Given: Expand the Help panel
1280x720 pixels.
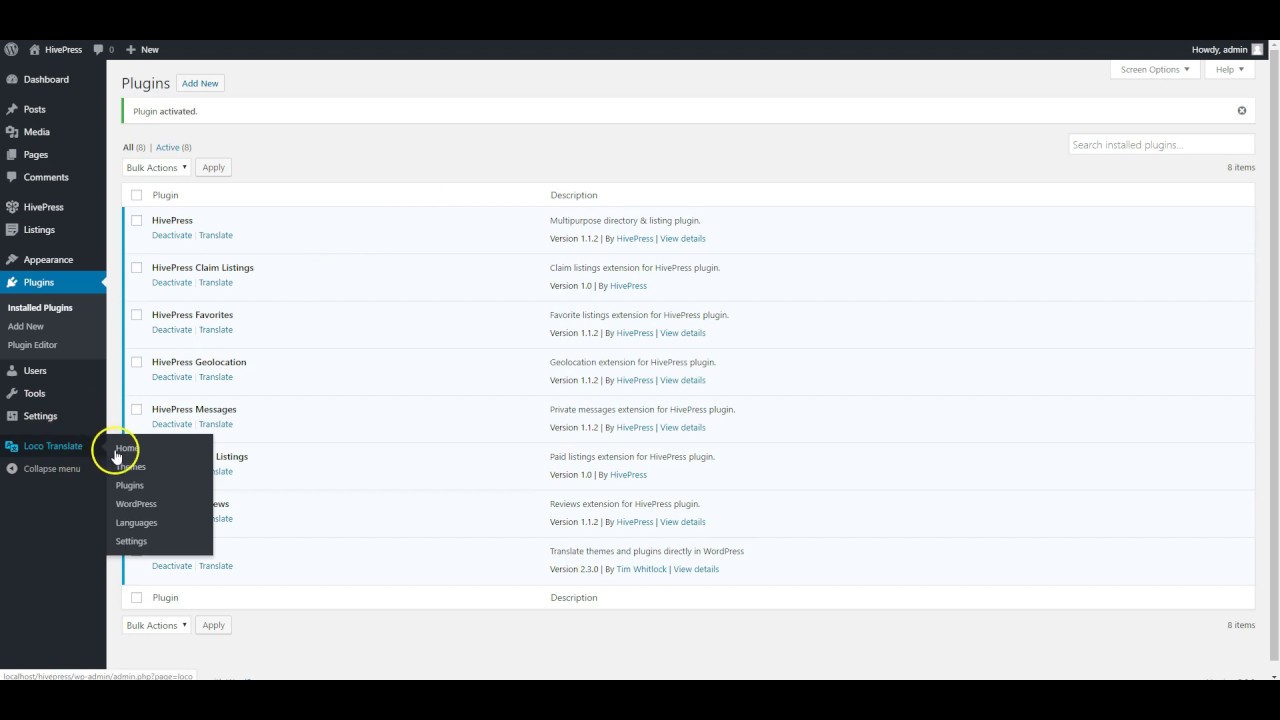Looking at the screenshot, I should [x=1229, y=70].
